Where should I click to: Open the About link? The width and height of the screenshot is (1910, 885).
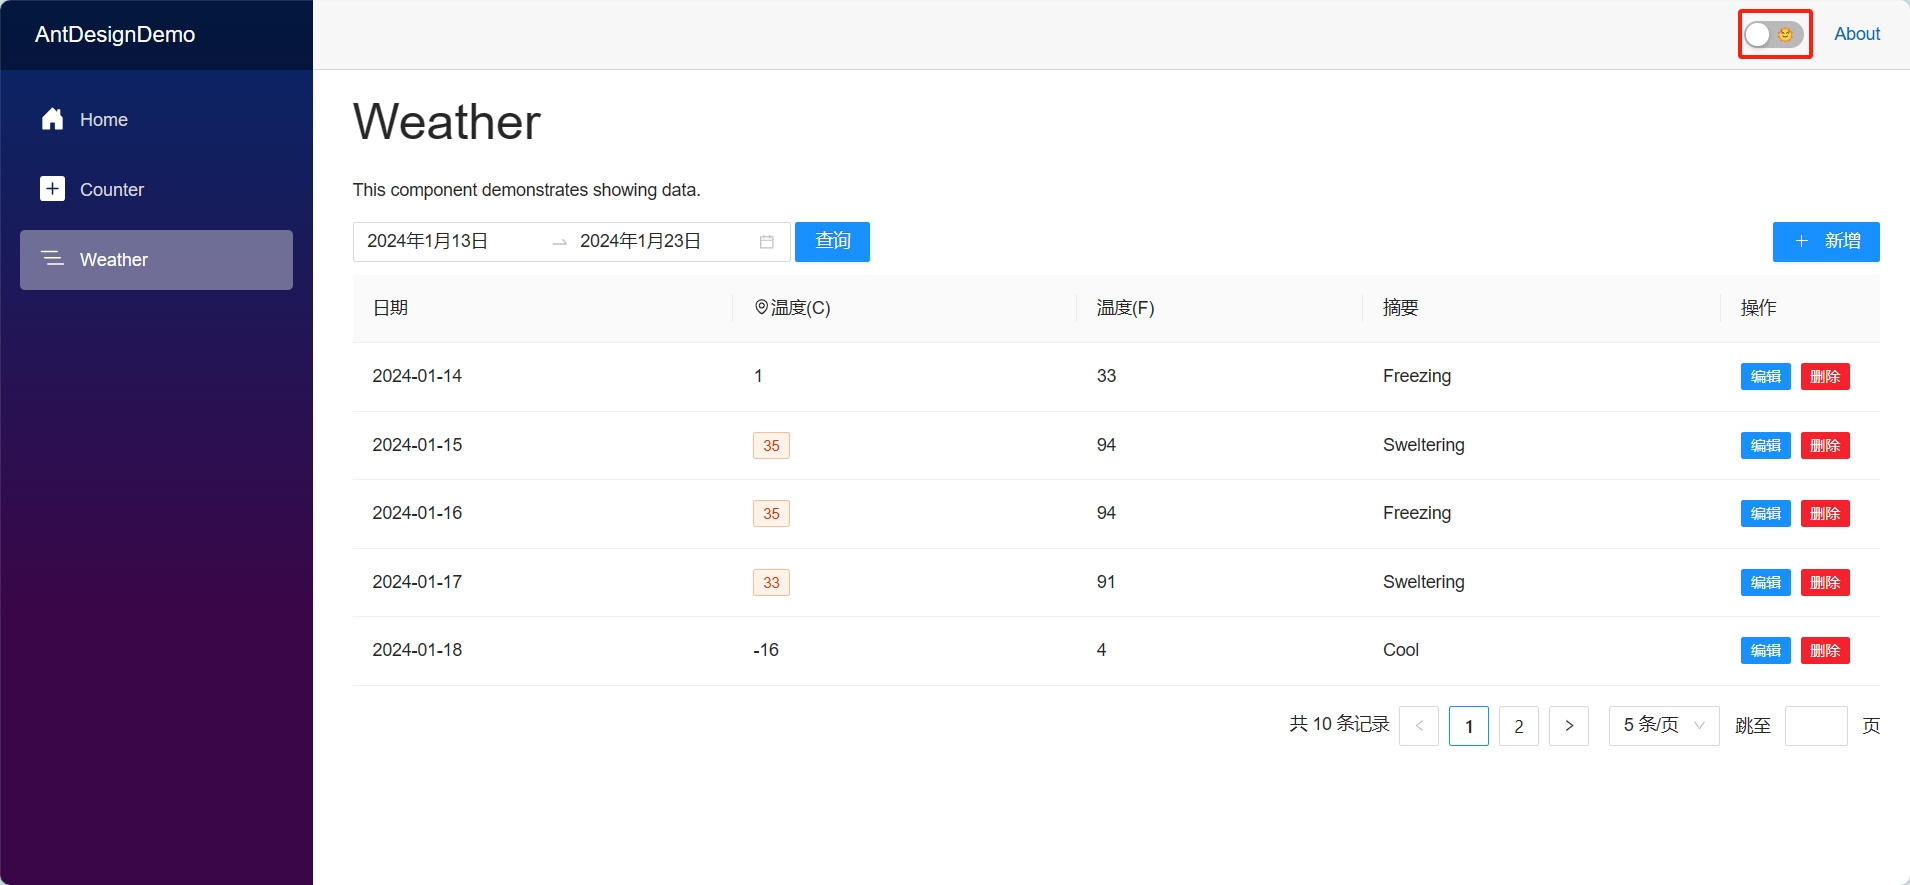coord(1857,34)
